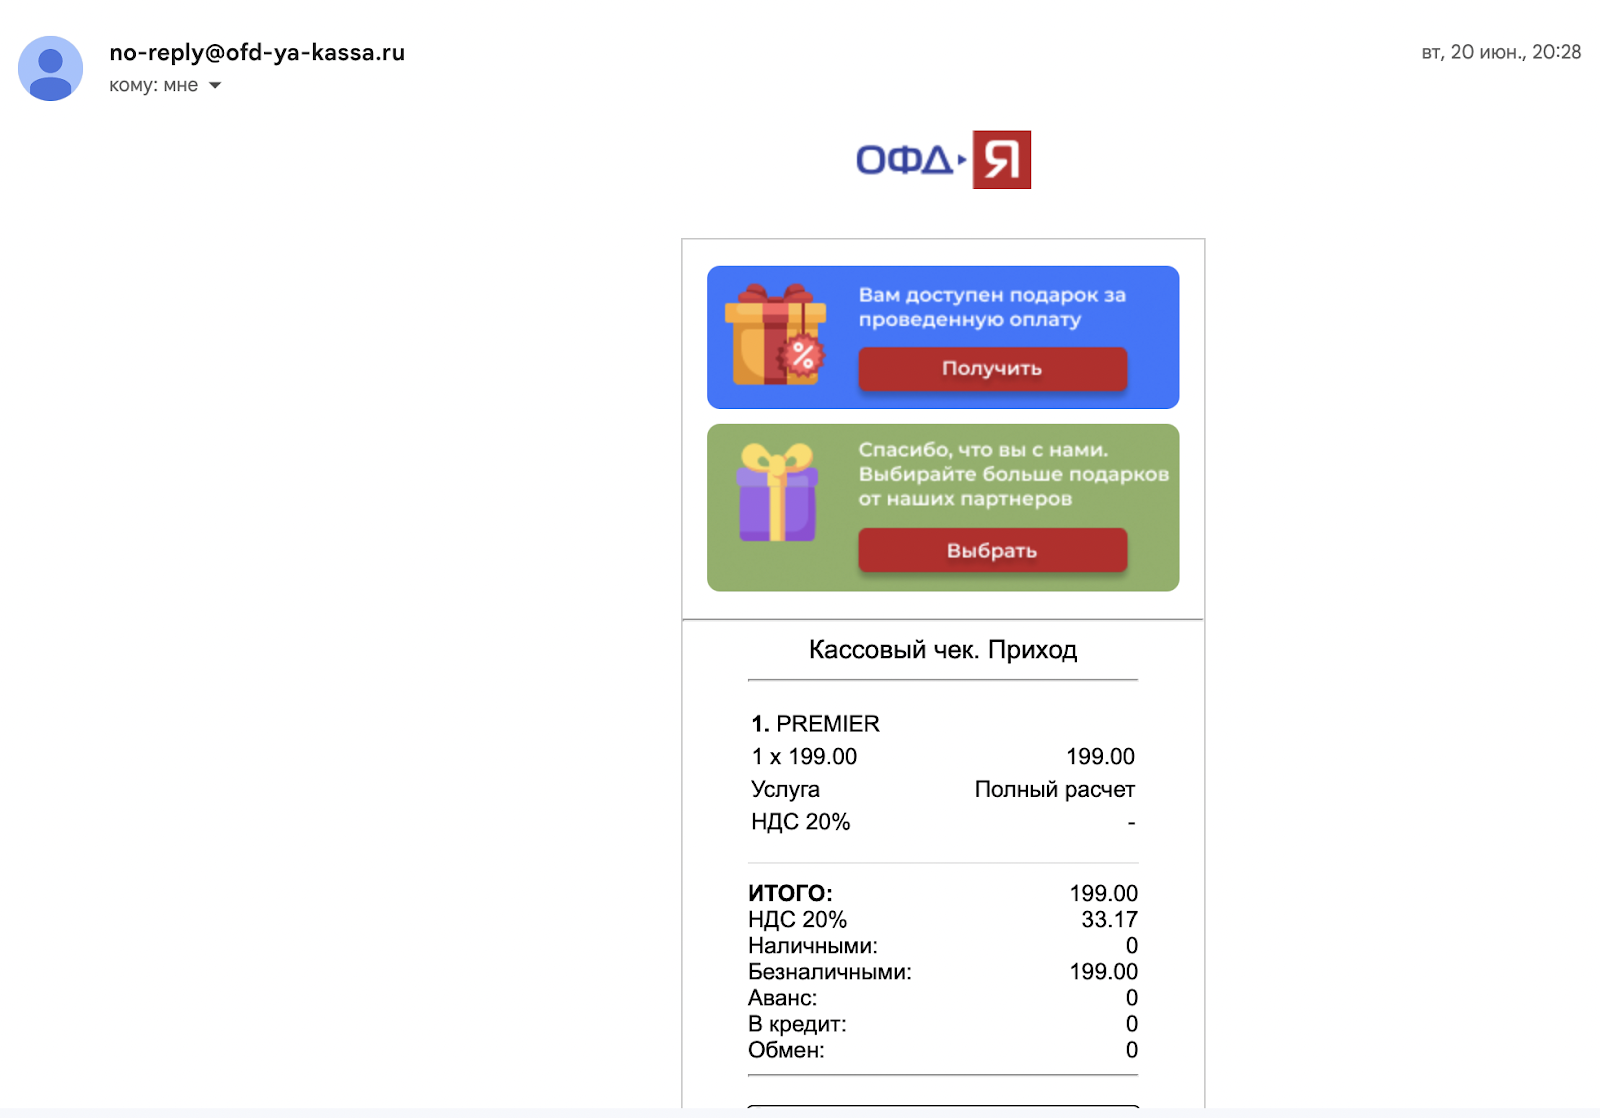Click sender address no-reply@ofd-ya-kassa.ru

pyautogui.click(x=257, y=52)
